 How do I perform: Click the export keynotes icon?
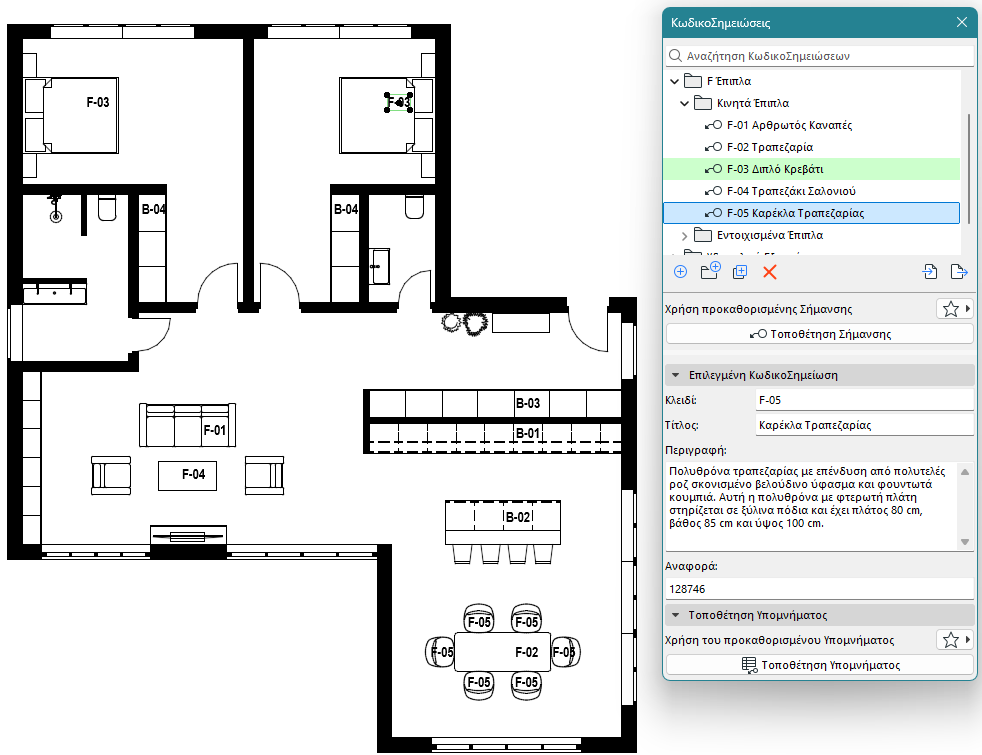(959, 272)
